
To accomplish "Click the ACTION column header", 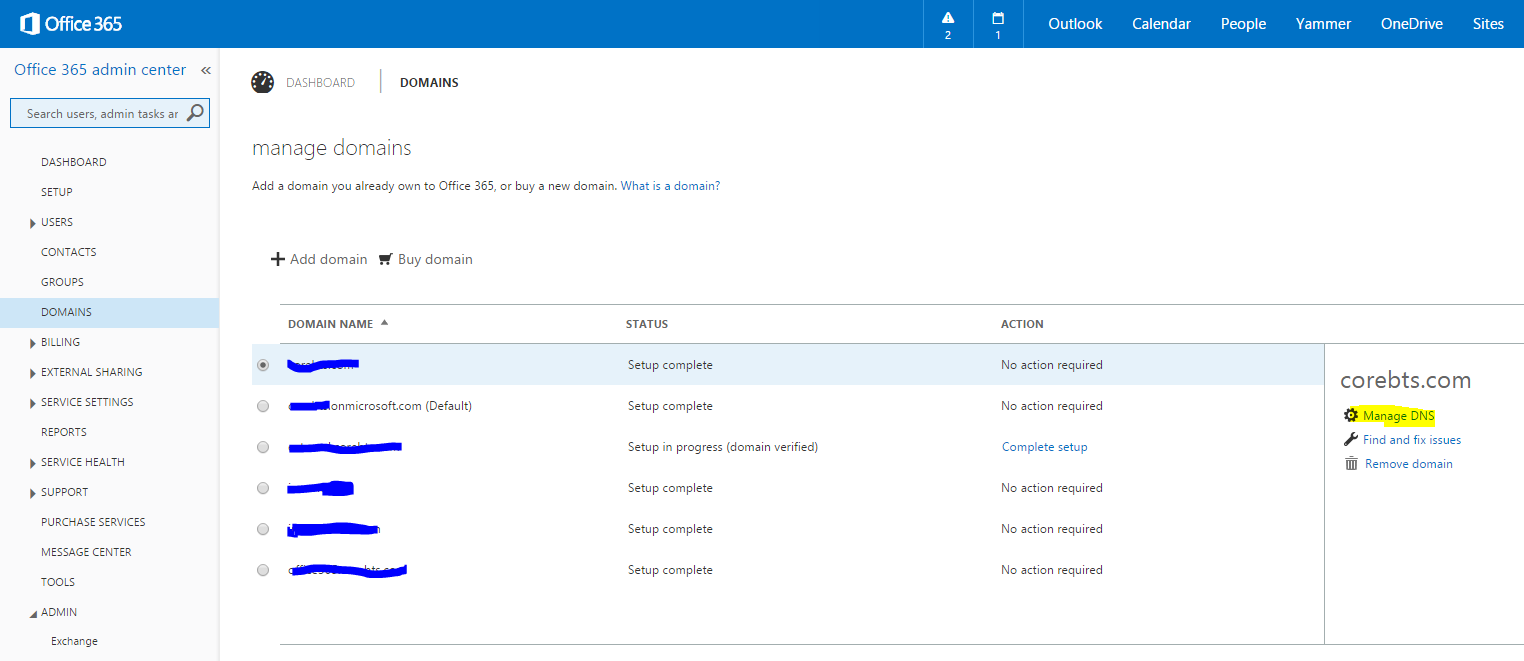I will coord(1022,324).
